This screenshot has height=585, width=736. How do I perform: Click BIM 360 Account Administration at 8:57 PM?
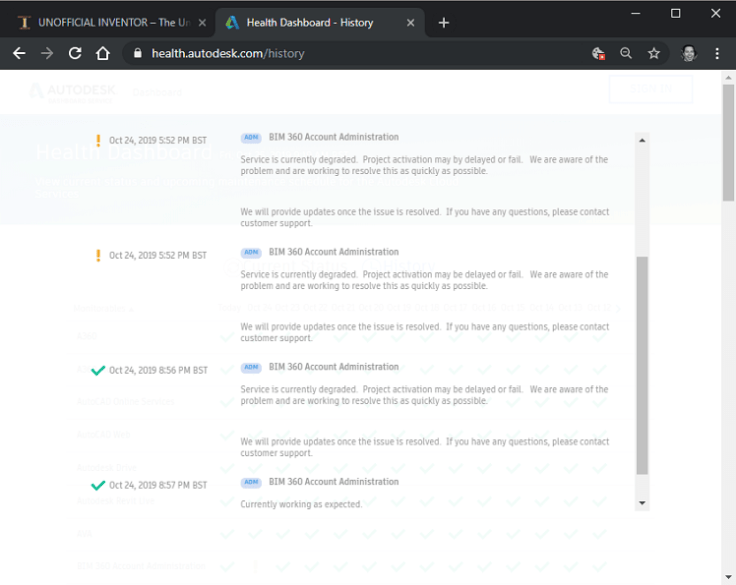coord(334,482)
